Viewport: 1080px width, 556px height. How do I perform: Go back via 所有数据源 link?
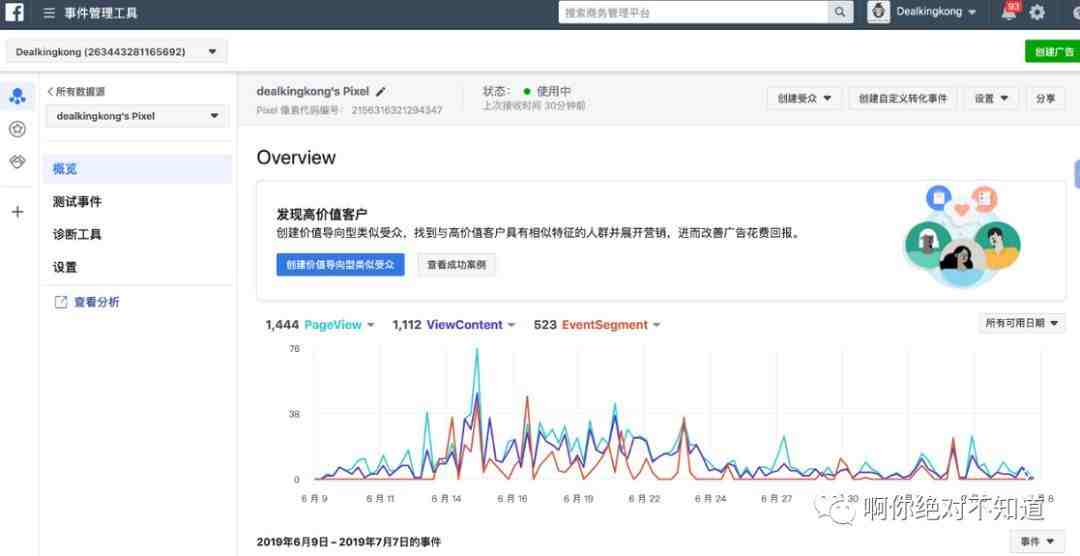coord(76,92)
